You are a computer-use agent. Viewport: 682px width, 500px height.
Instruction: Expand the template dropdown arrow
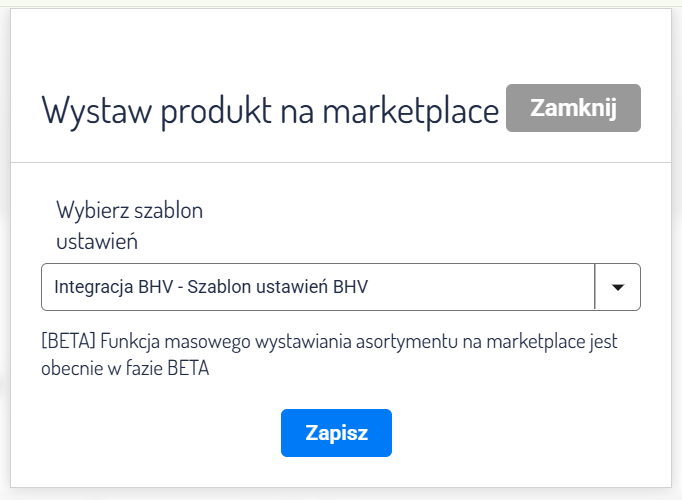tap(617, 287)
